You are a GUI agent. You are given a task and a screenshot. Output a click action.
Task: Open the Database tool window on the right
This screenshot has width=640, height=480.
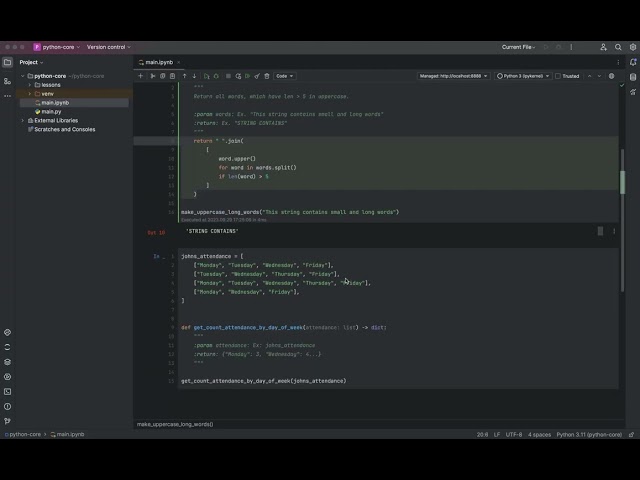[x=633, y=77]
